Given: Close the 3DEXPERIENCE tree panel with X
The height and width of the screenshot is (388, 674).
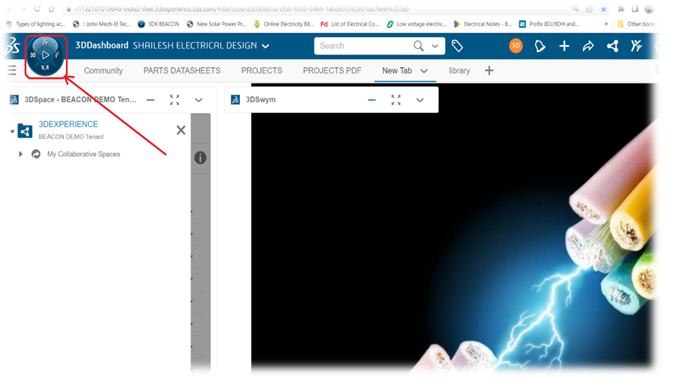Looking at the screenshot, I should [x=181, y=130].
